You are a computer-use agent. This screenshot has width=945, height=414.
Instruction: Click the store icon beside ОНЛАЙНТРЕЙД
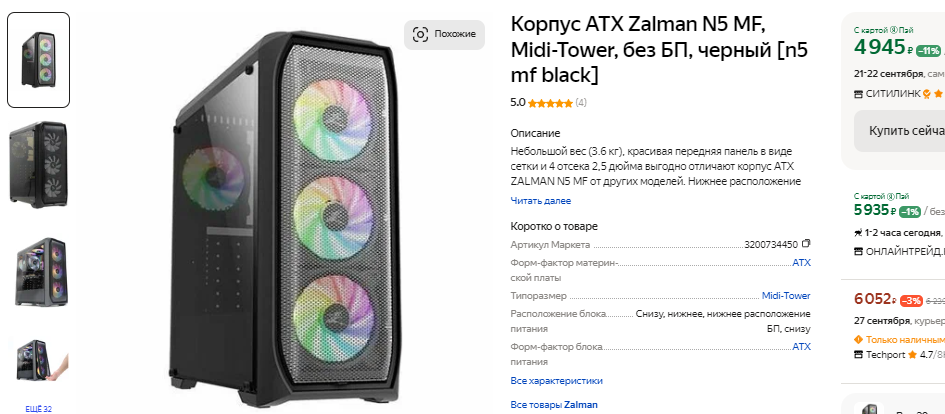pyautogui.click(x=859, y=250)
